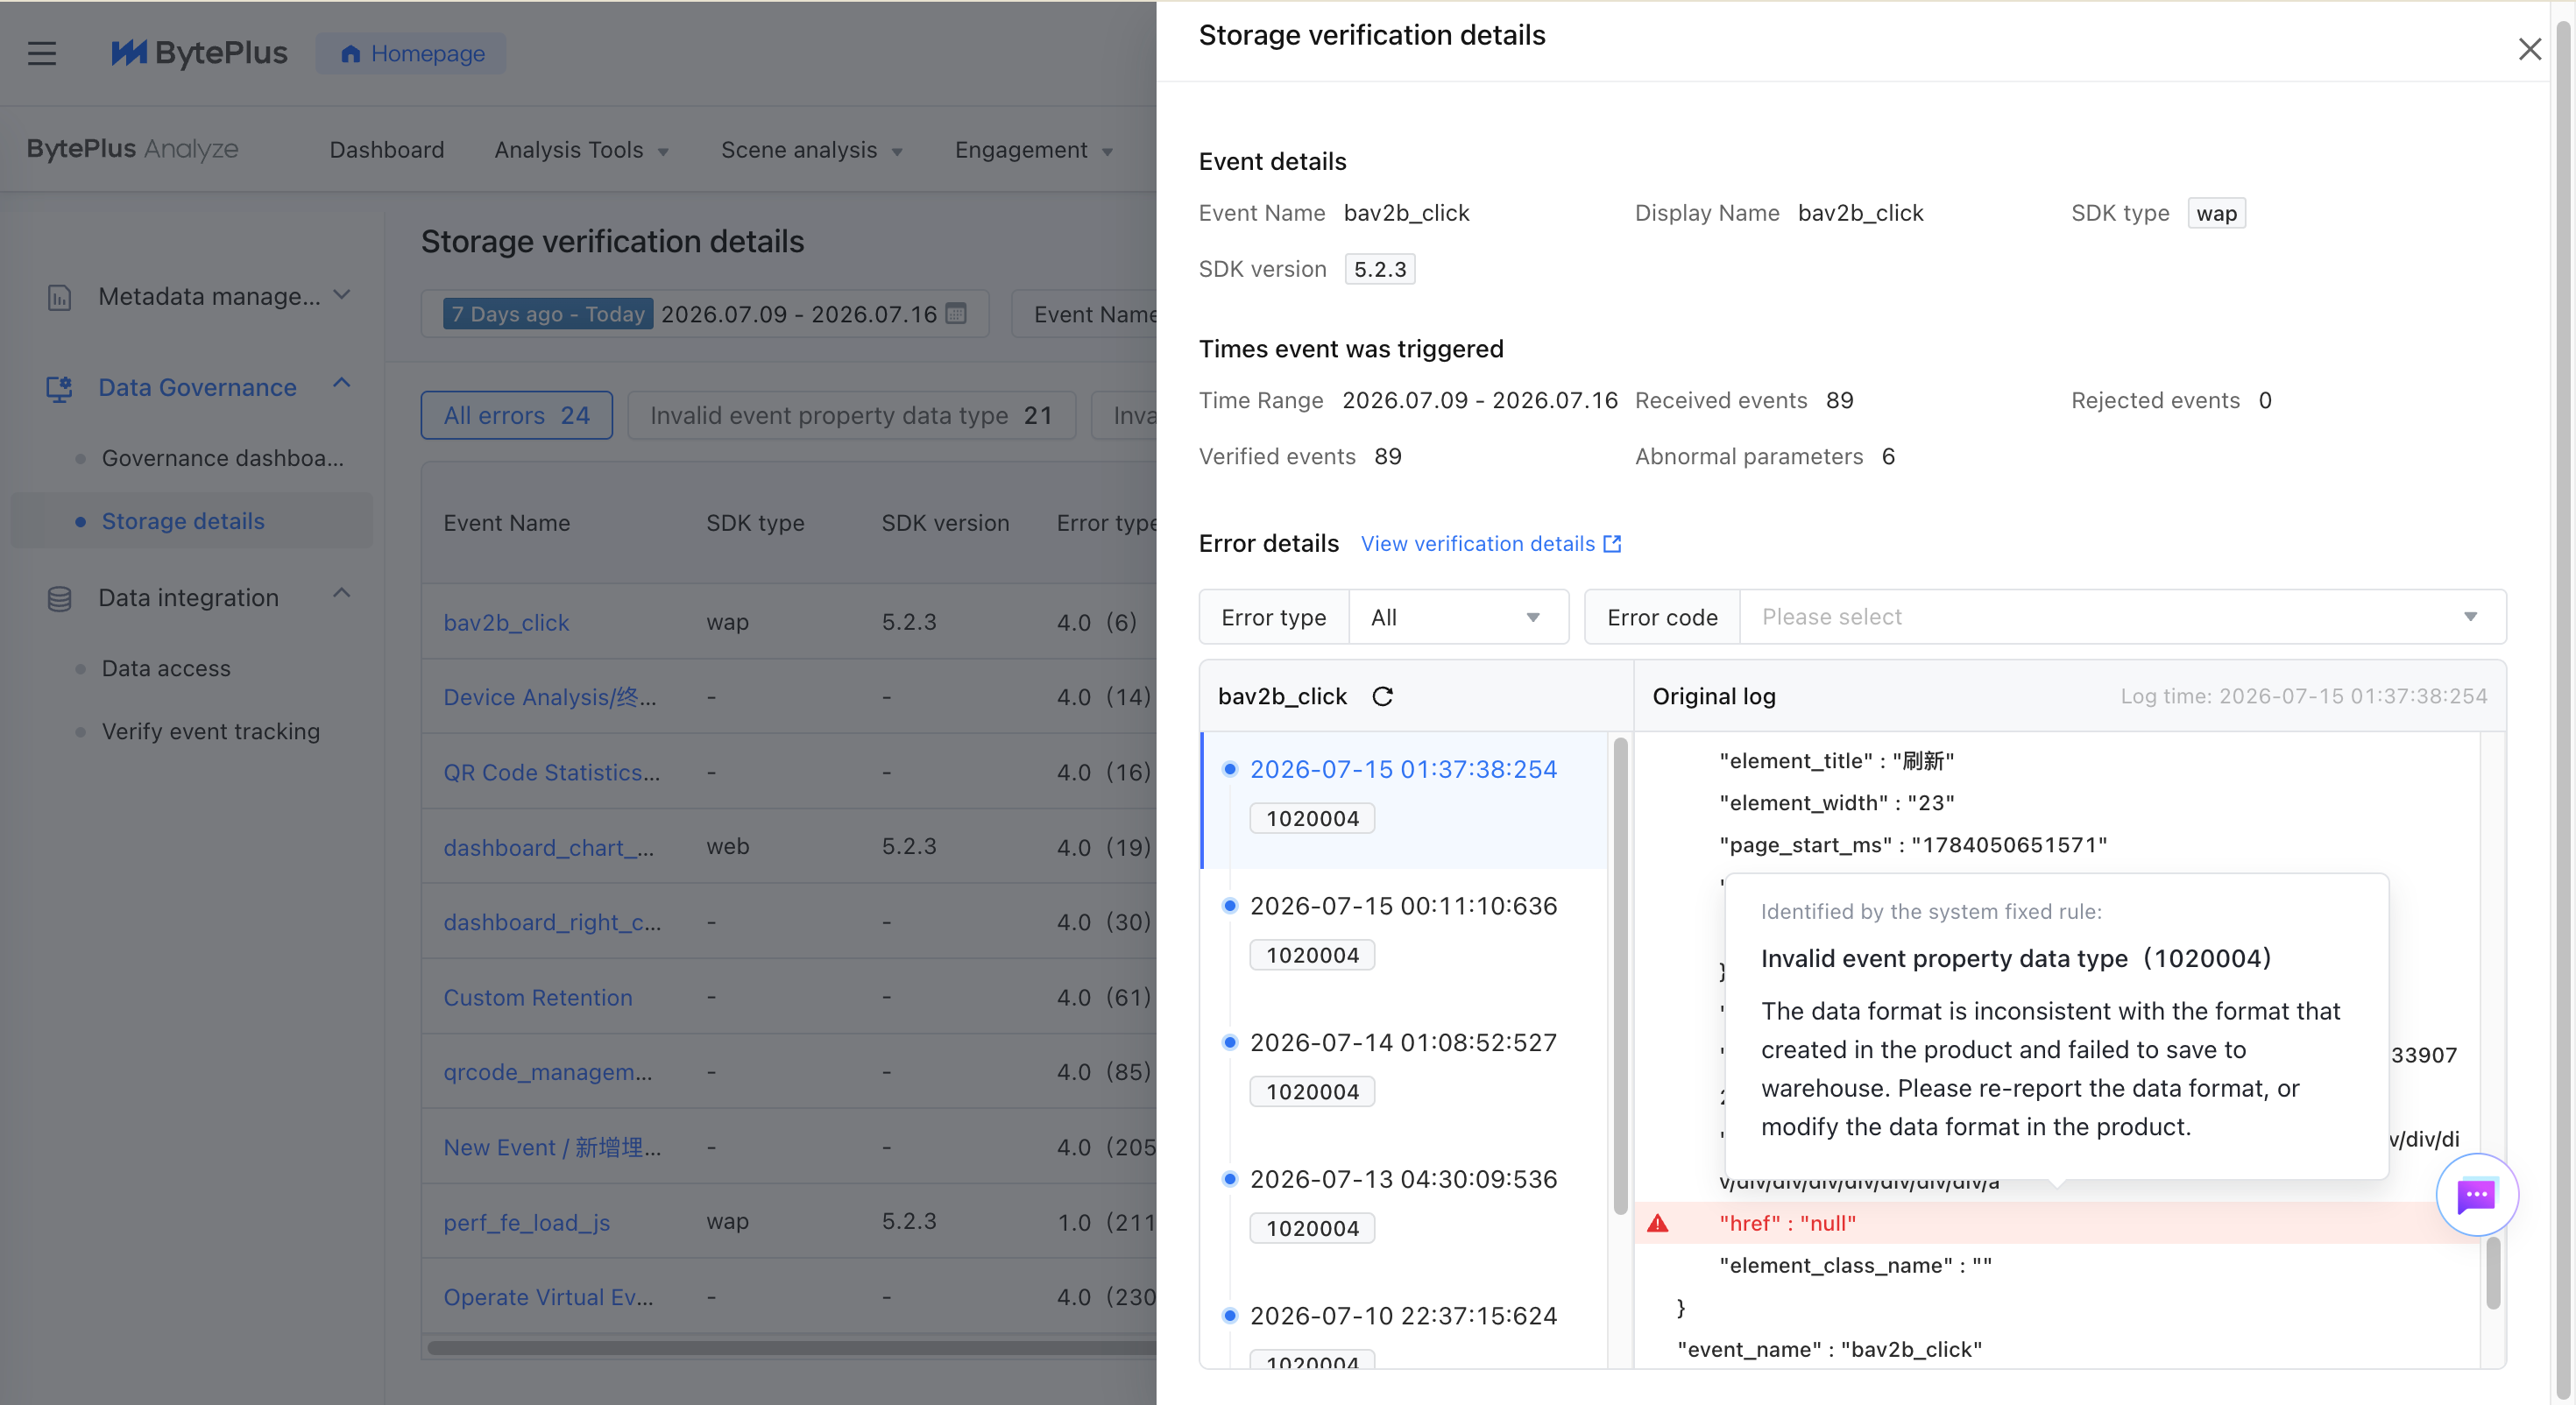Viewport: 2576px width, 1405px height.
Task: Open the hamburger menu icon
Action: pyautogui.click(x=42, y=53)
